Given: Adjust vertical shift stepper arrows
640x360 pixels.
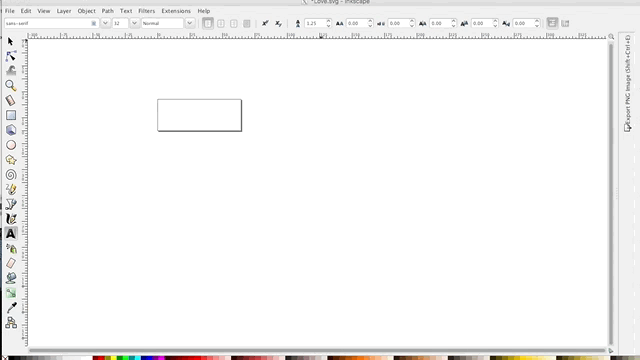Looking at the screenshot, I should point(495,23).
